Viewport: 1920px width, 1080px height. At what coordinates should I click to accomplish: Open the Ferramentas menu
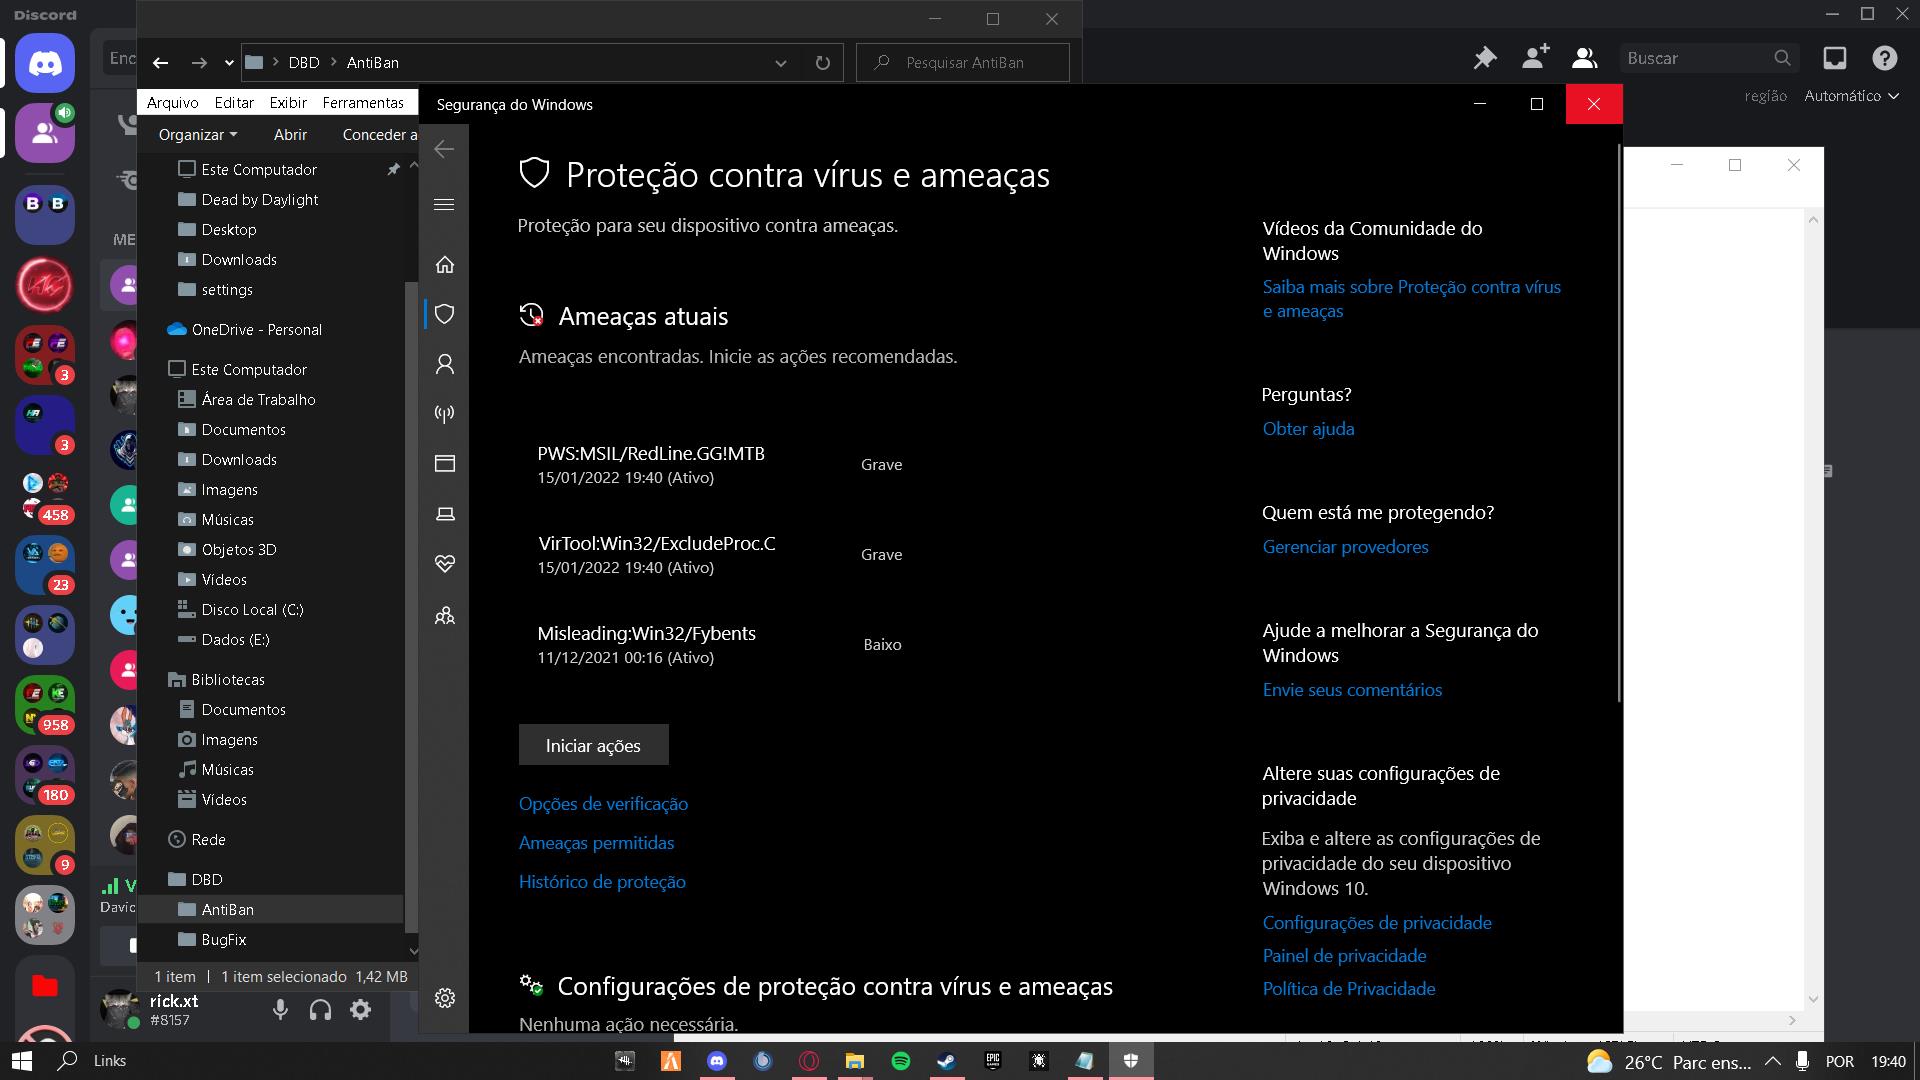point(362,102)
